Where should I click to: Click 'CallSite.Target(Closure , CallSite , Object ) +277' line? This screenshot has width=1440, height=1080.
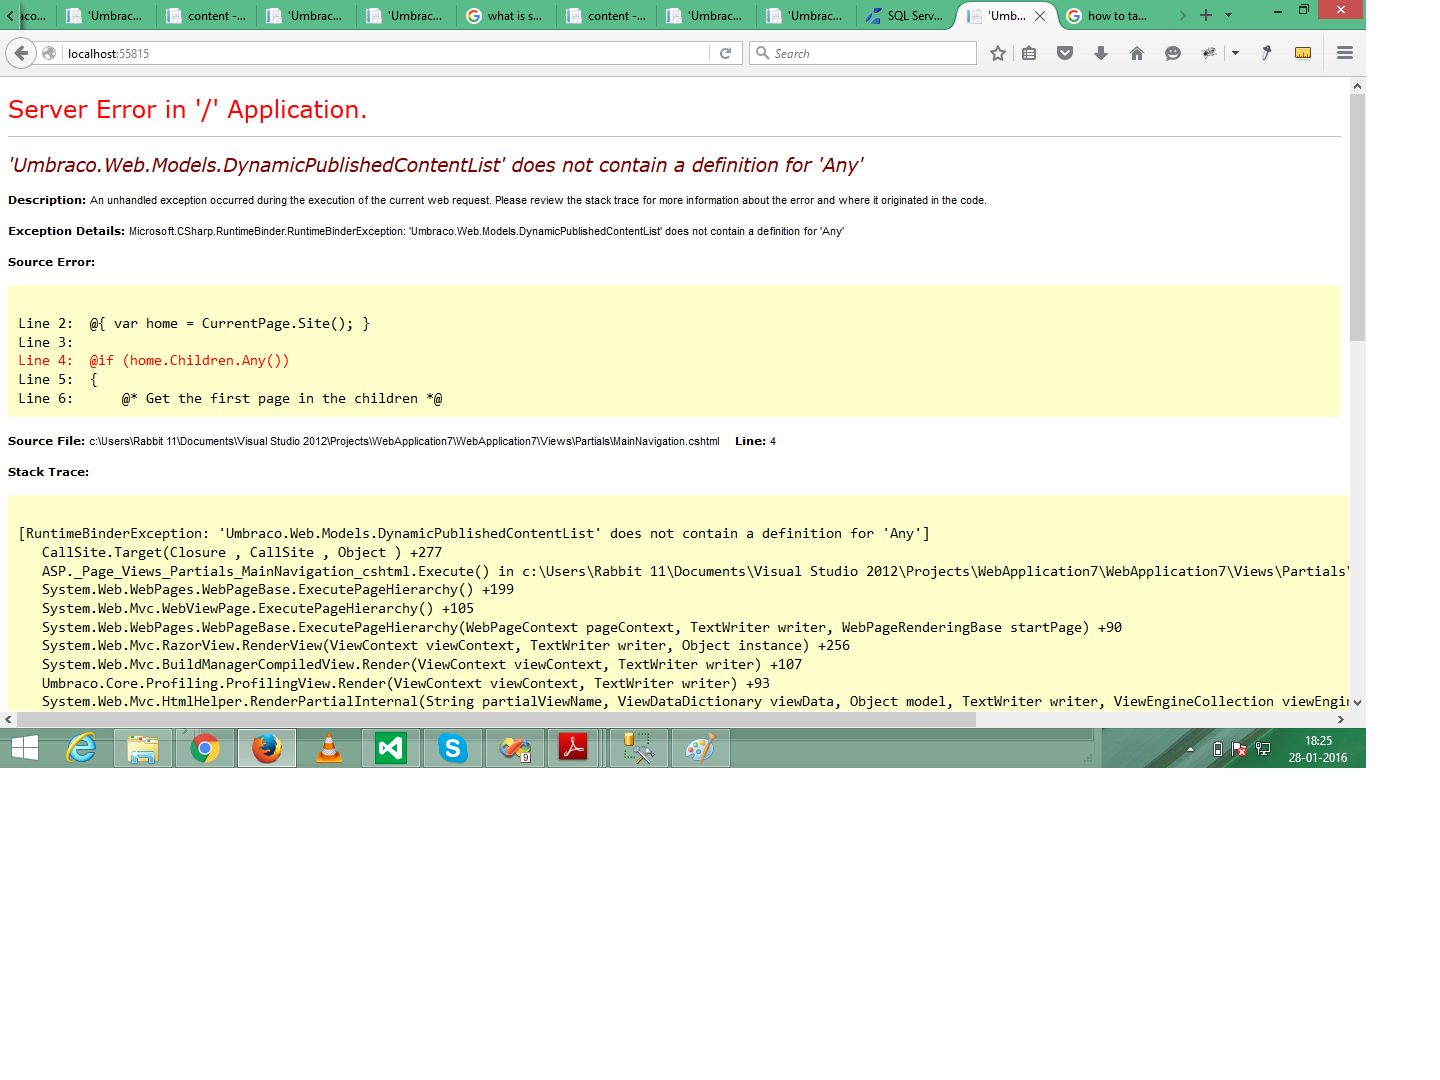click(241, 553)
